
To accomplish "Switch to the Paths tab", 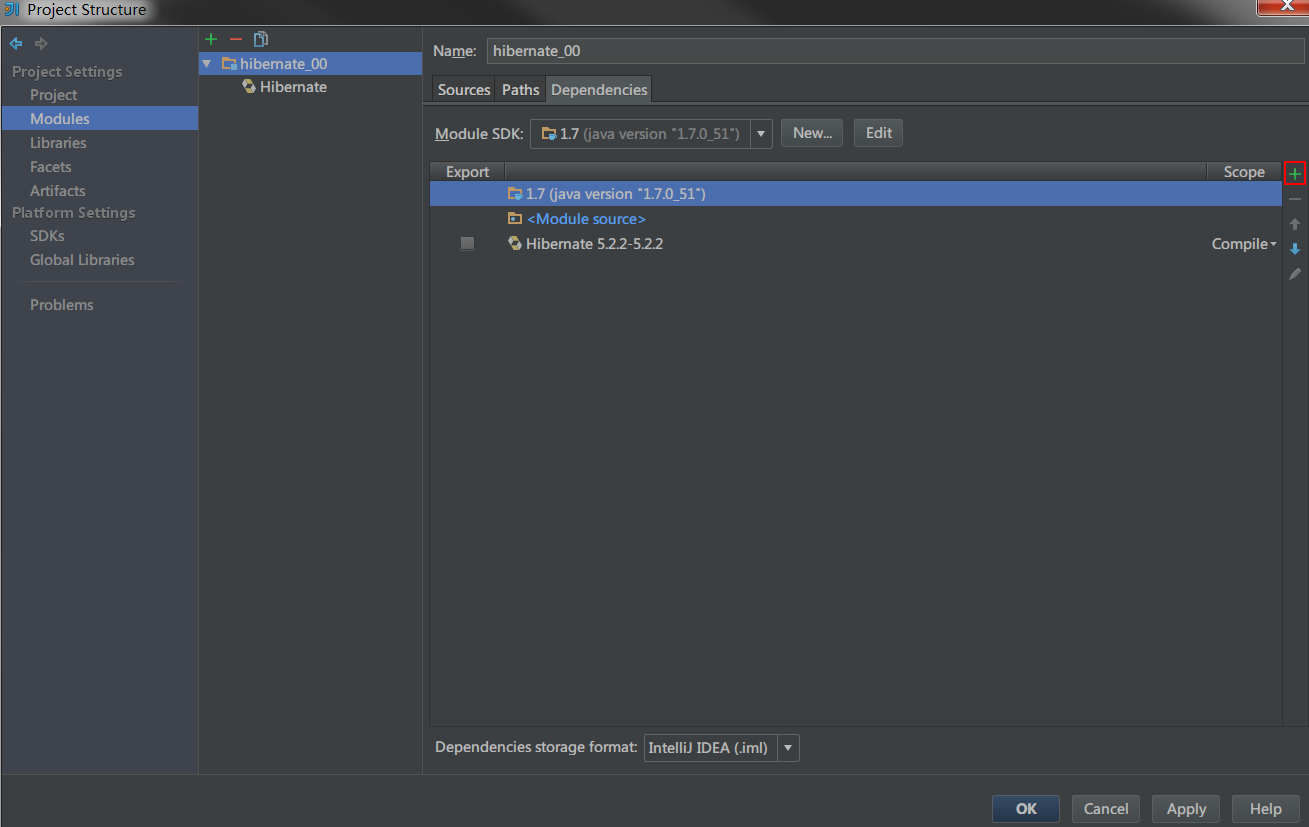I will 520,90.
